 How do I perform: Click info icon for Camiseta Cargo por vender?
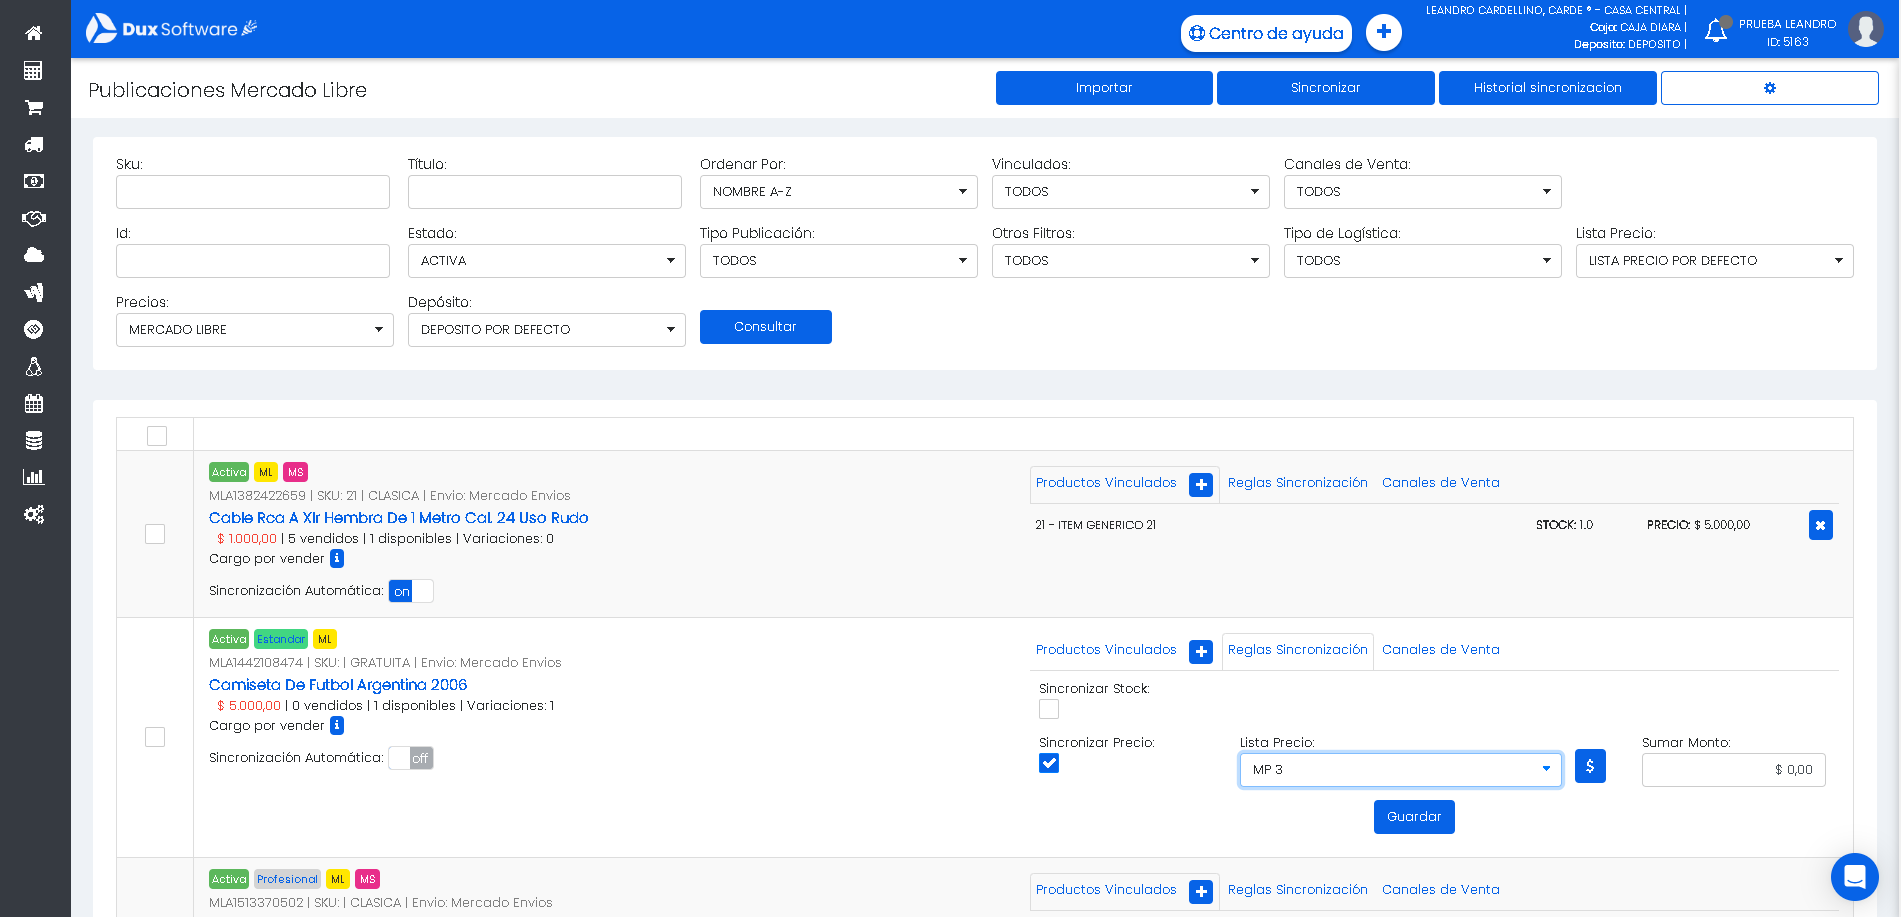pos(337,725)
